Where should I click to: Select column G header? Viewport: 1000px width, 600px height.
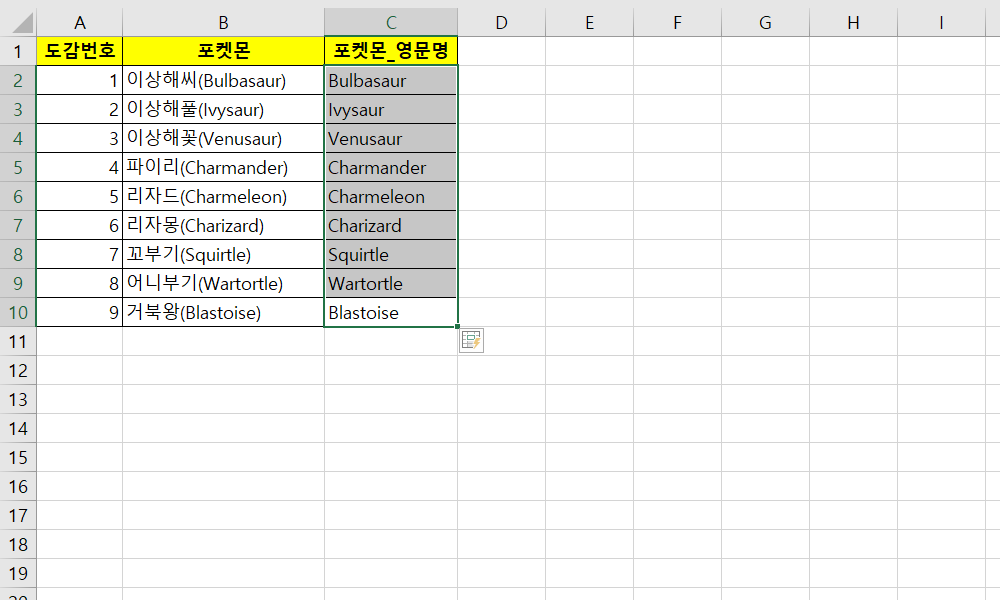765,23
